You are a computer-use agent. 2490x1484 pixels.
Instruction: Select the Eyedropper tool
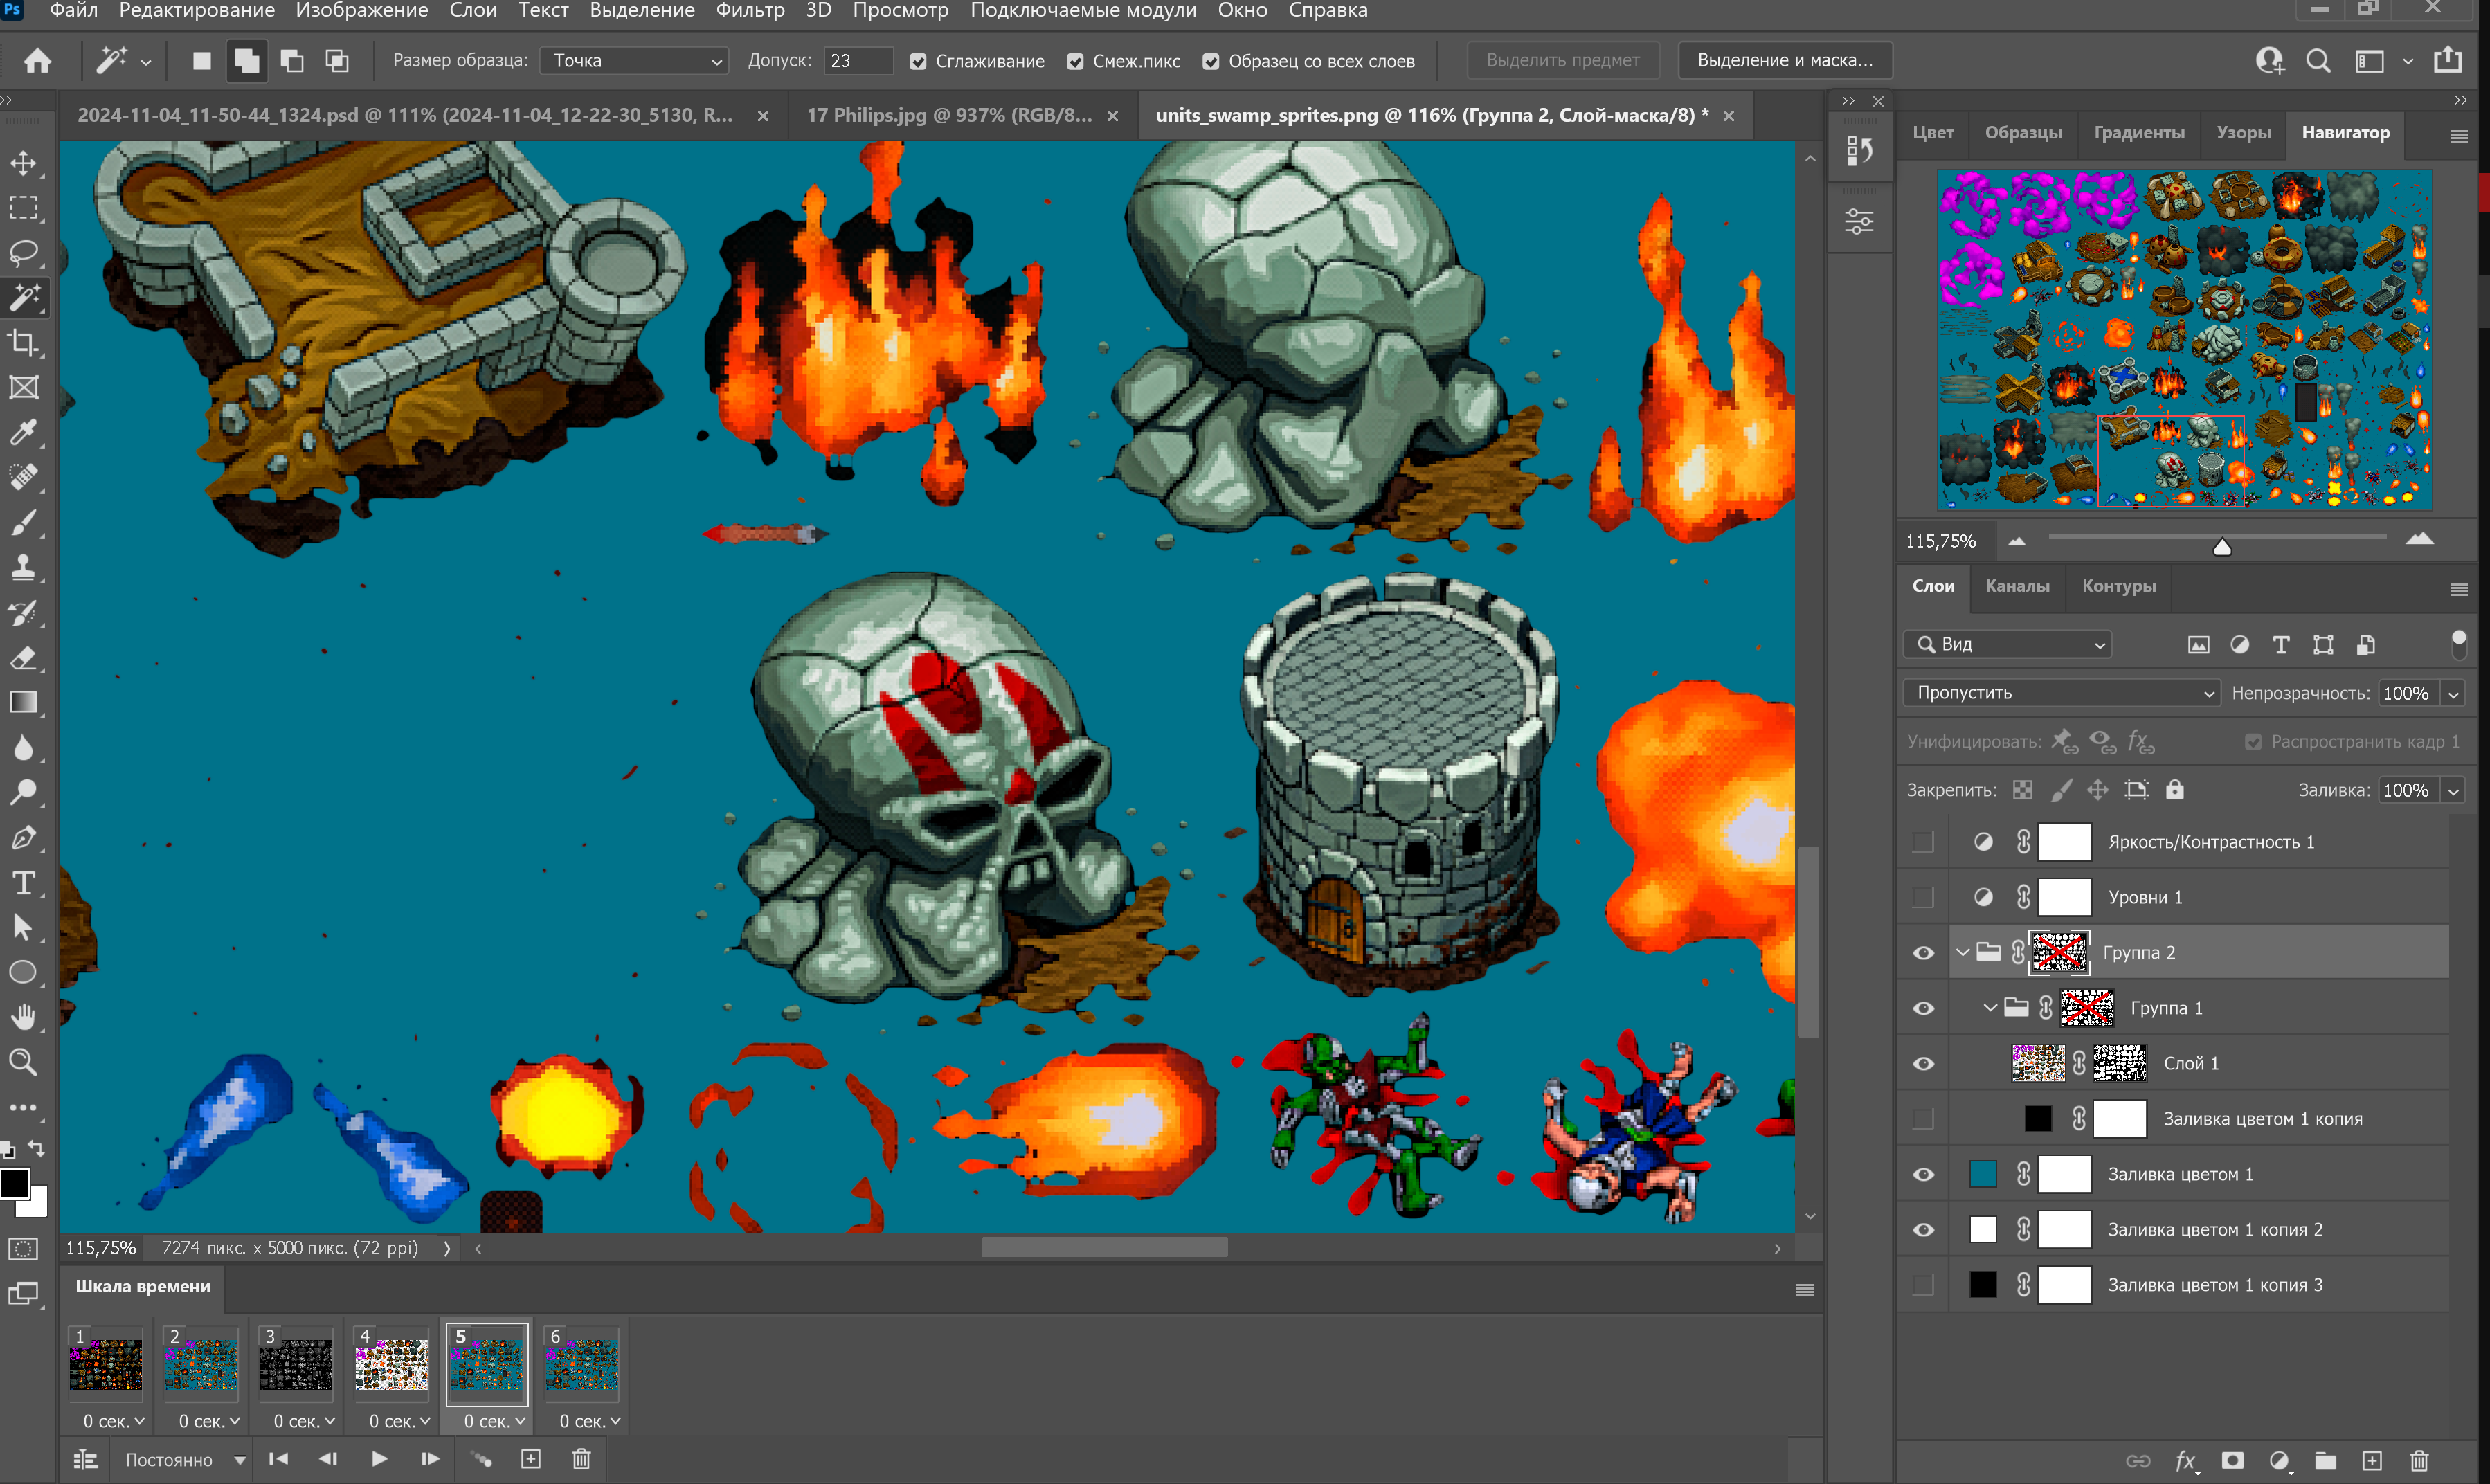[x=24, y=432]
